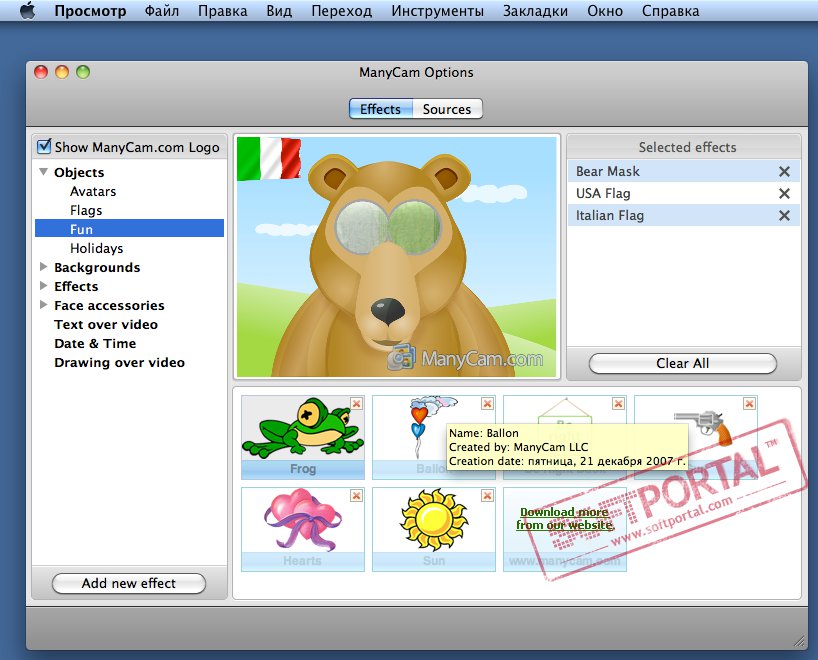
Task: Switch to the Effects tab
Action: 381,109
